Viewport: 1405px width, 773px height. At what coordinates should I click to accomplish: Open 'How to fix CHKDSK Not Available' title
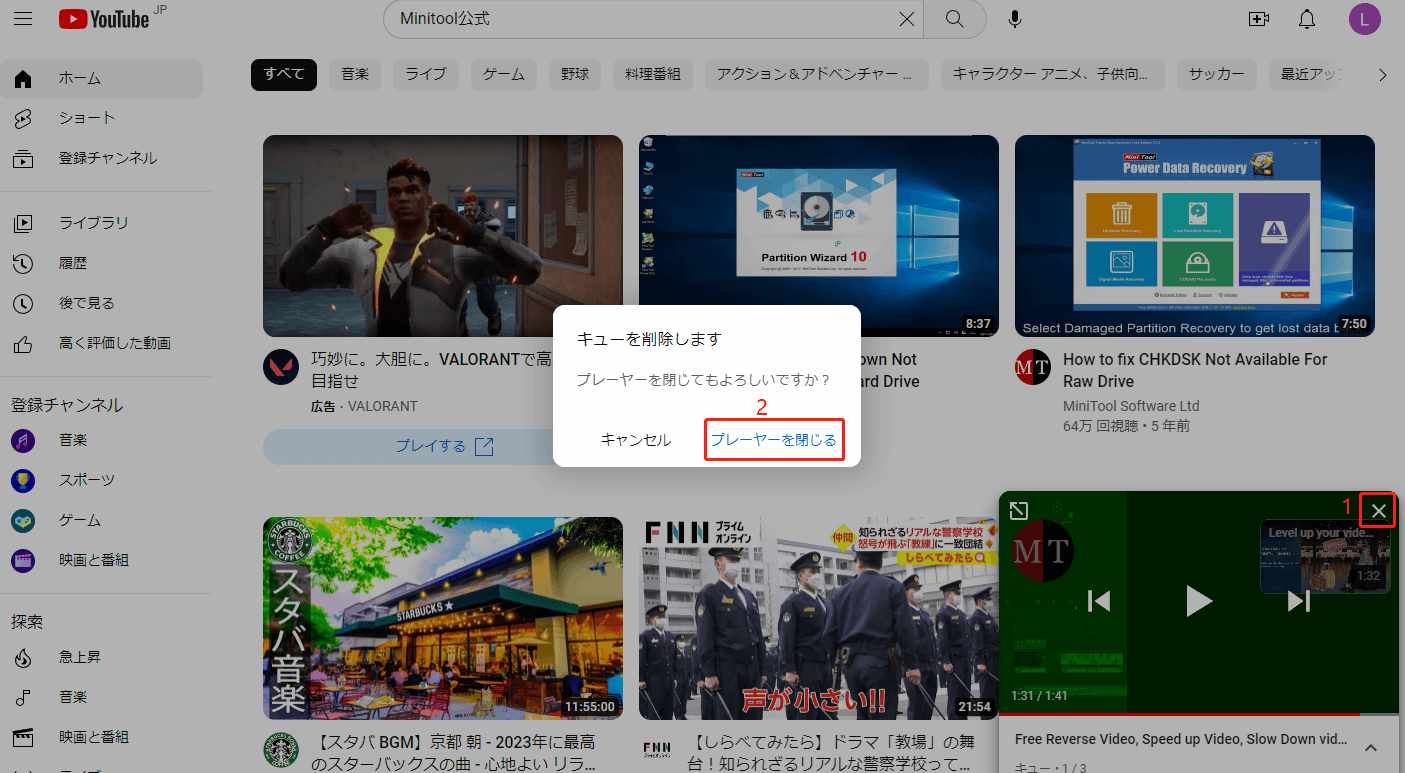point(1195,370)
